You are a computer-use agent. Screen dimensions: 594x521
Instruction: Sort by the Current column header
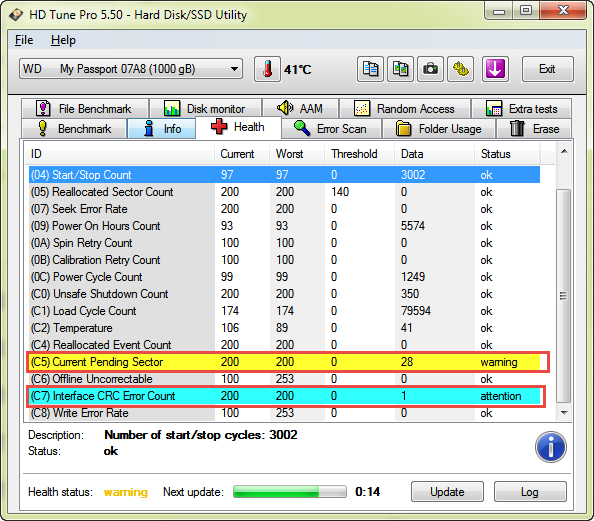[x=242, y=154]
